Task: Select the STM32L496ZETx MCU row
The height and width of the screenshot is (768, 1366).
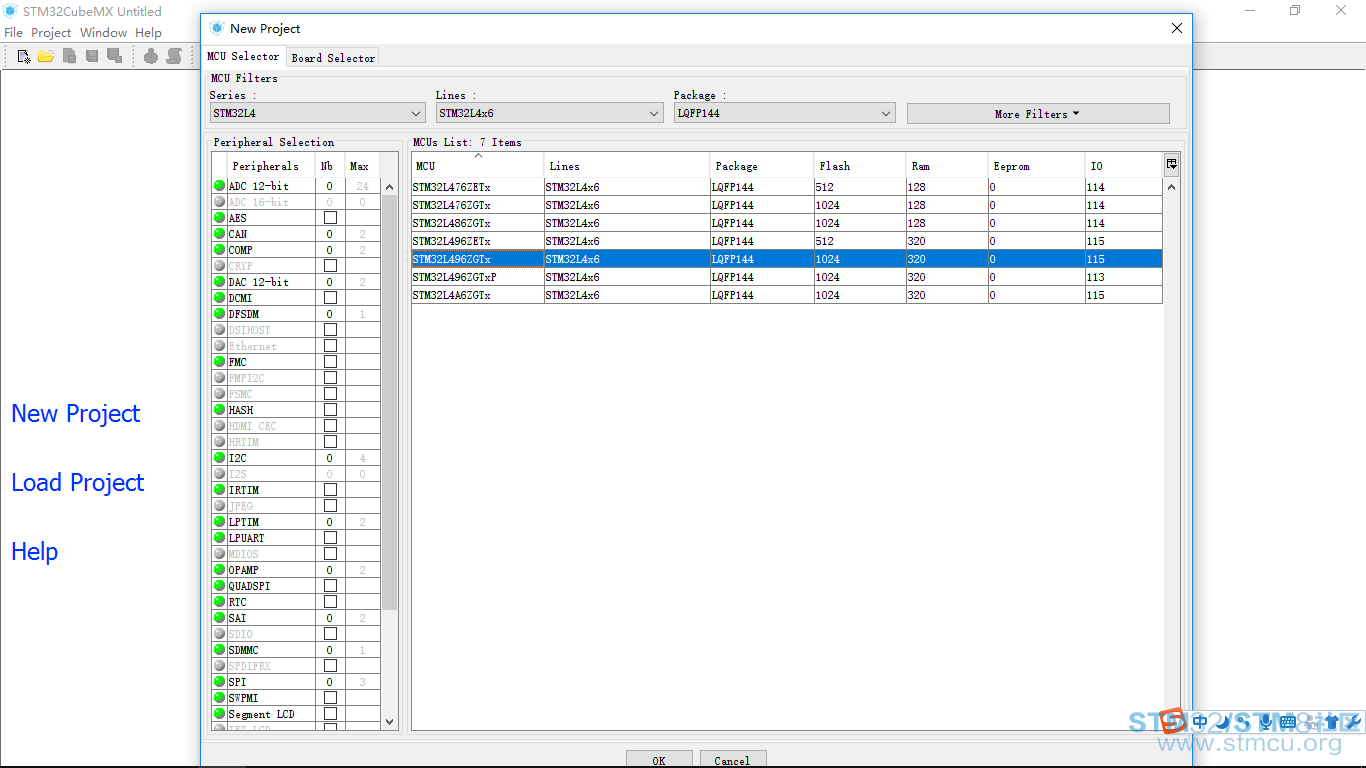Action: coord(786,241)
